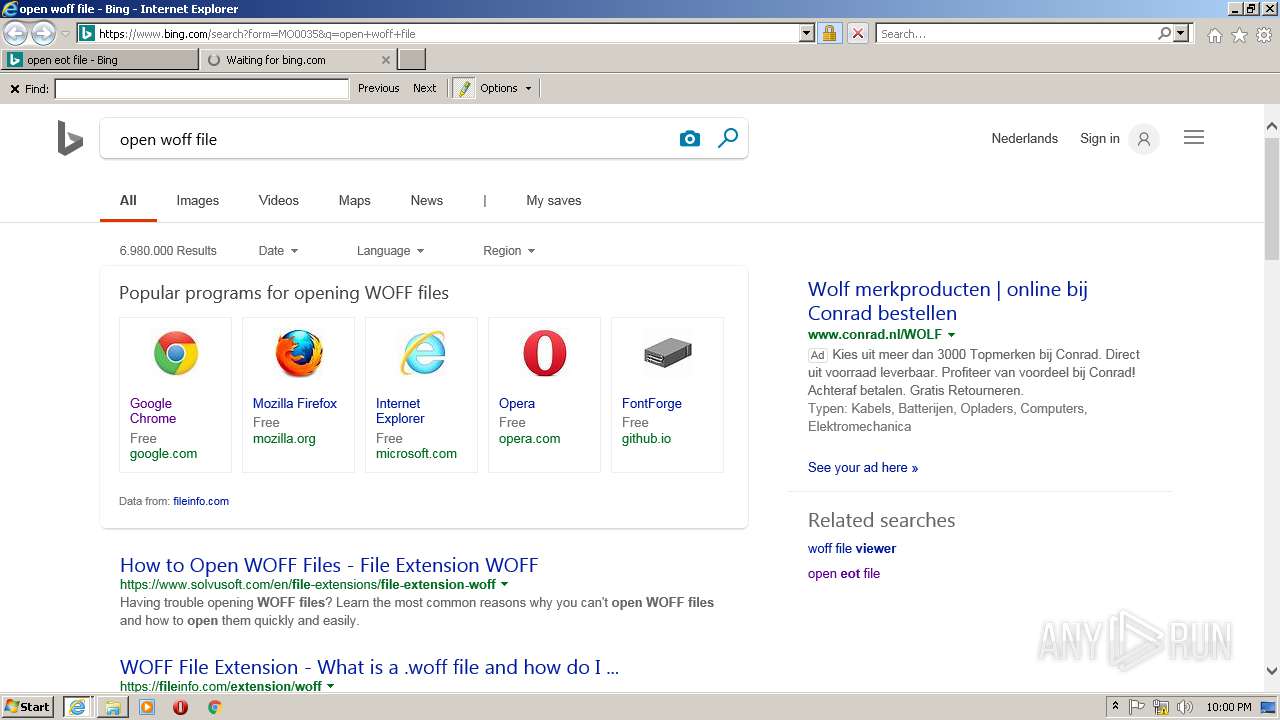Open Opera from the taskbar
1280x720 pixels.
coord(181,707)
